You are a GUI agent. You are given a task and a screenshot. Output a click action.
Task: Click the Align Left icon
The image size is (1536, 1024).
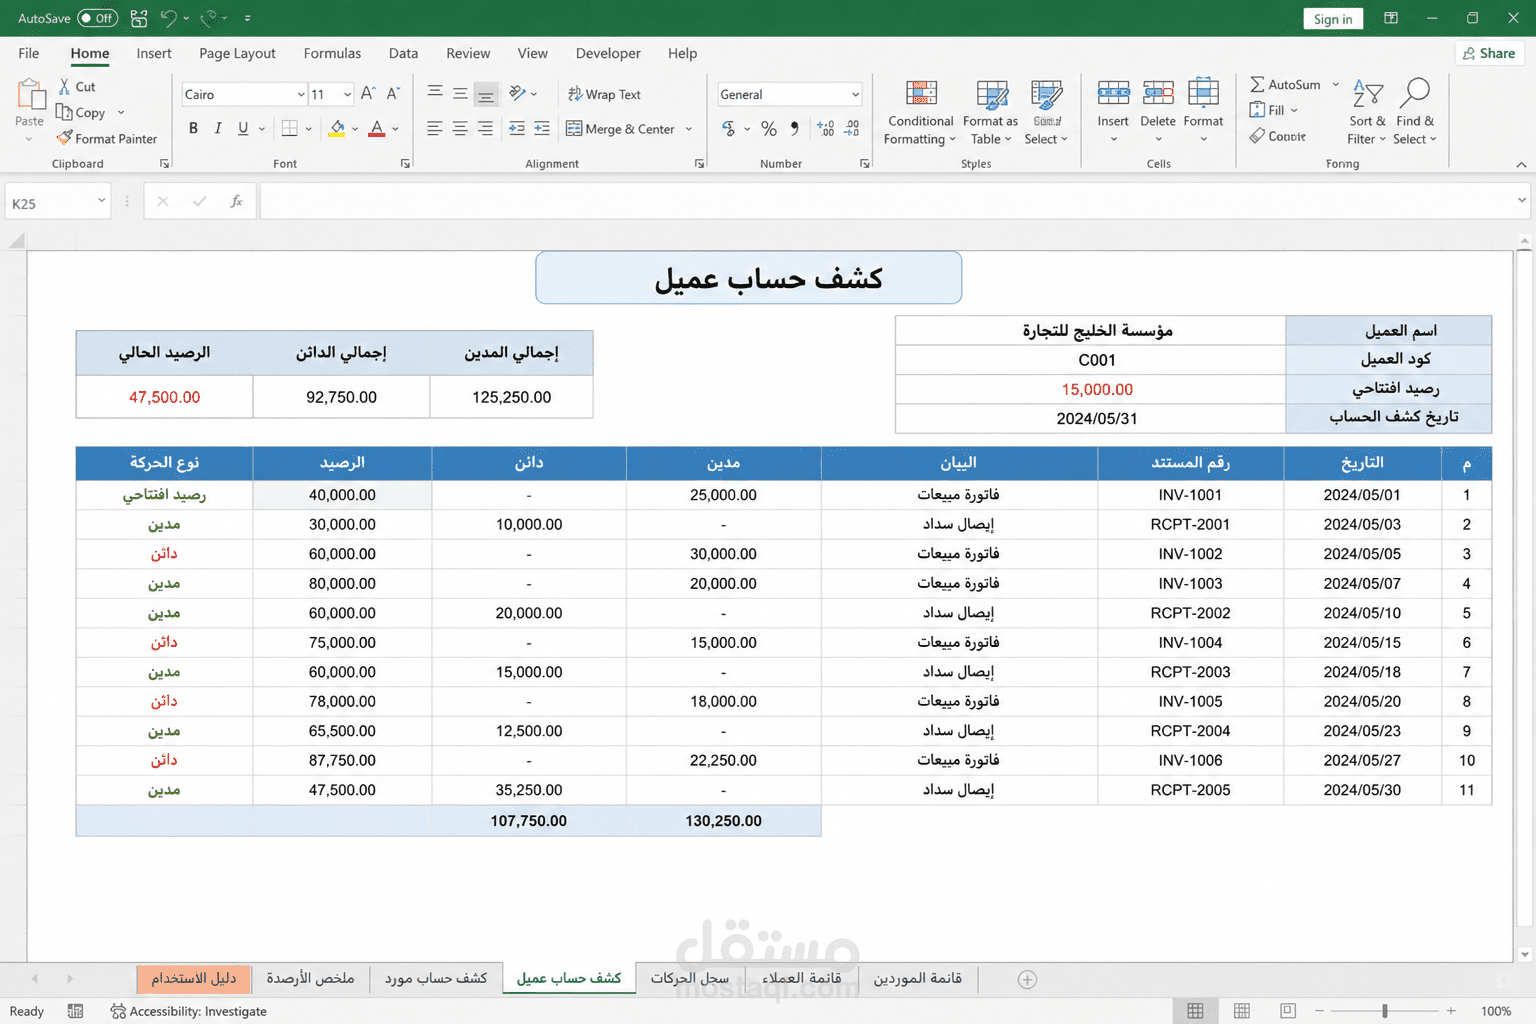pos(435,128)
